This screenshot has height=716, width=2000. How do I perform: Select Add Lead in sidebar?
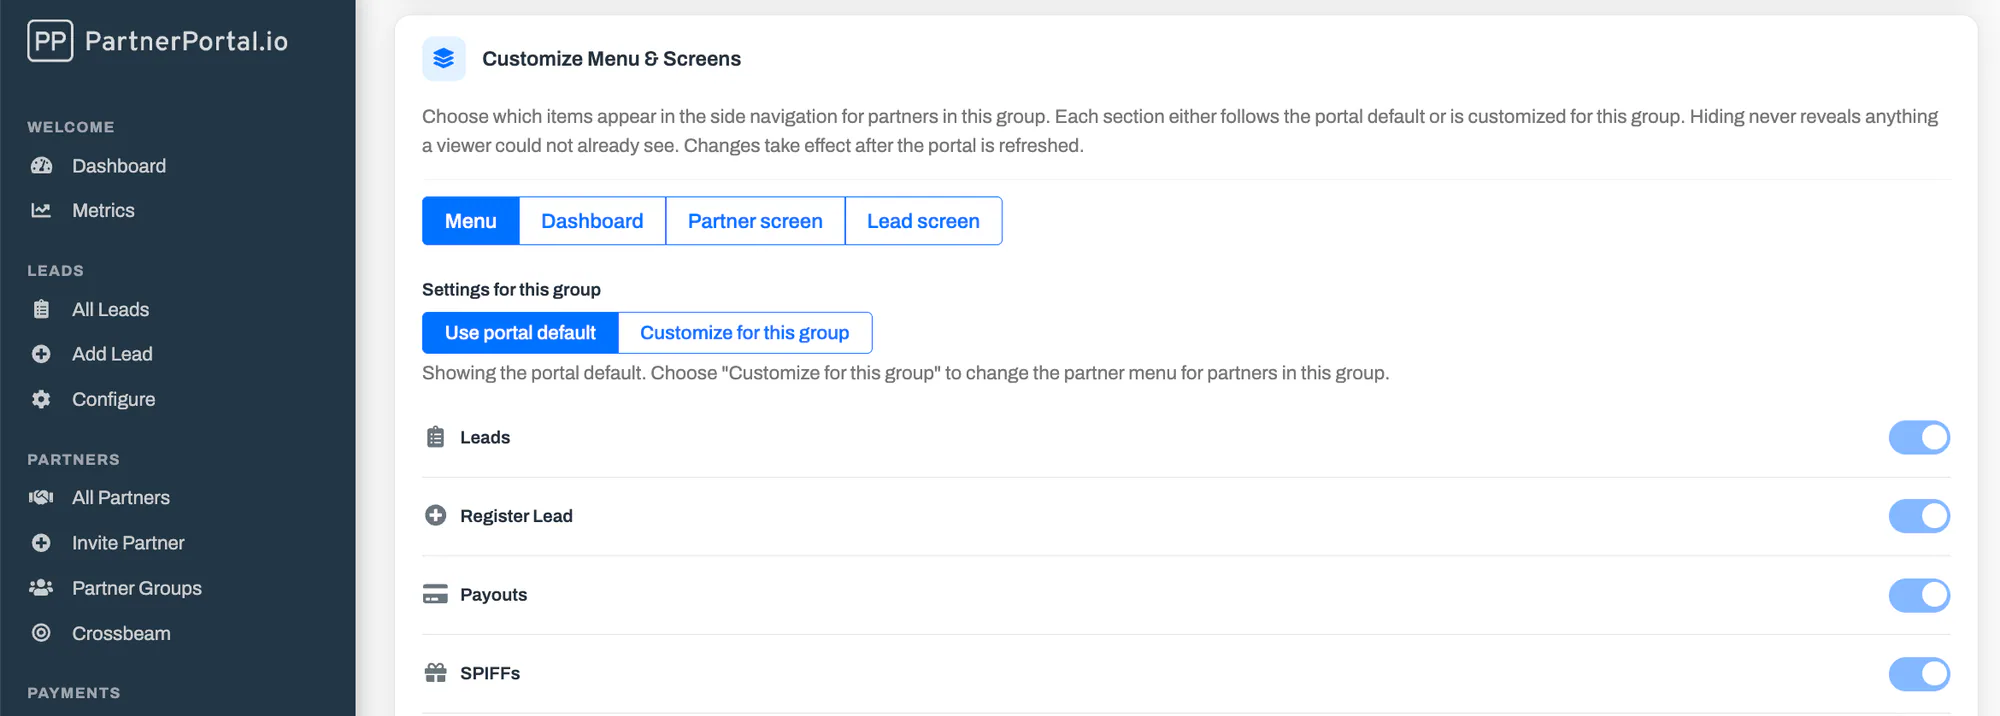tap(112, 354)
